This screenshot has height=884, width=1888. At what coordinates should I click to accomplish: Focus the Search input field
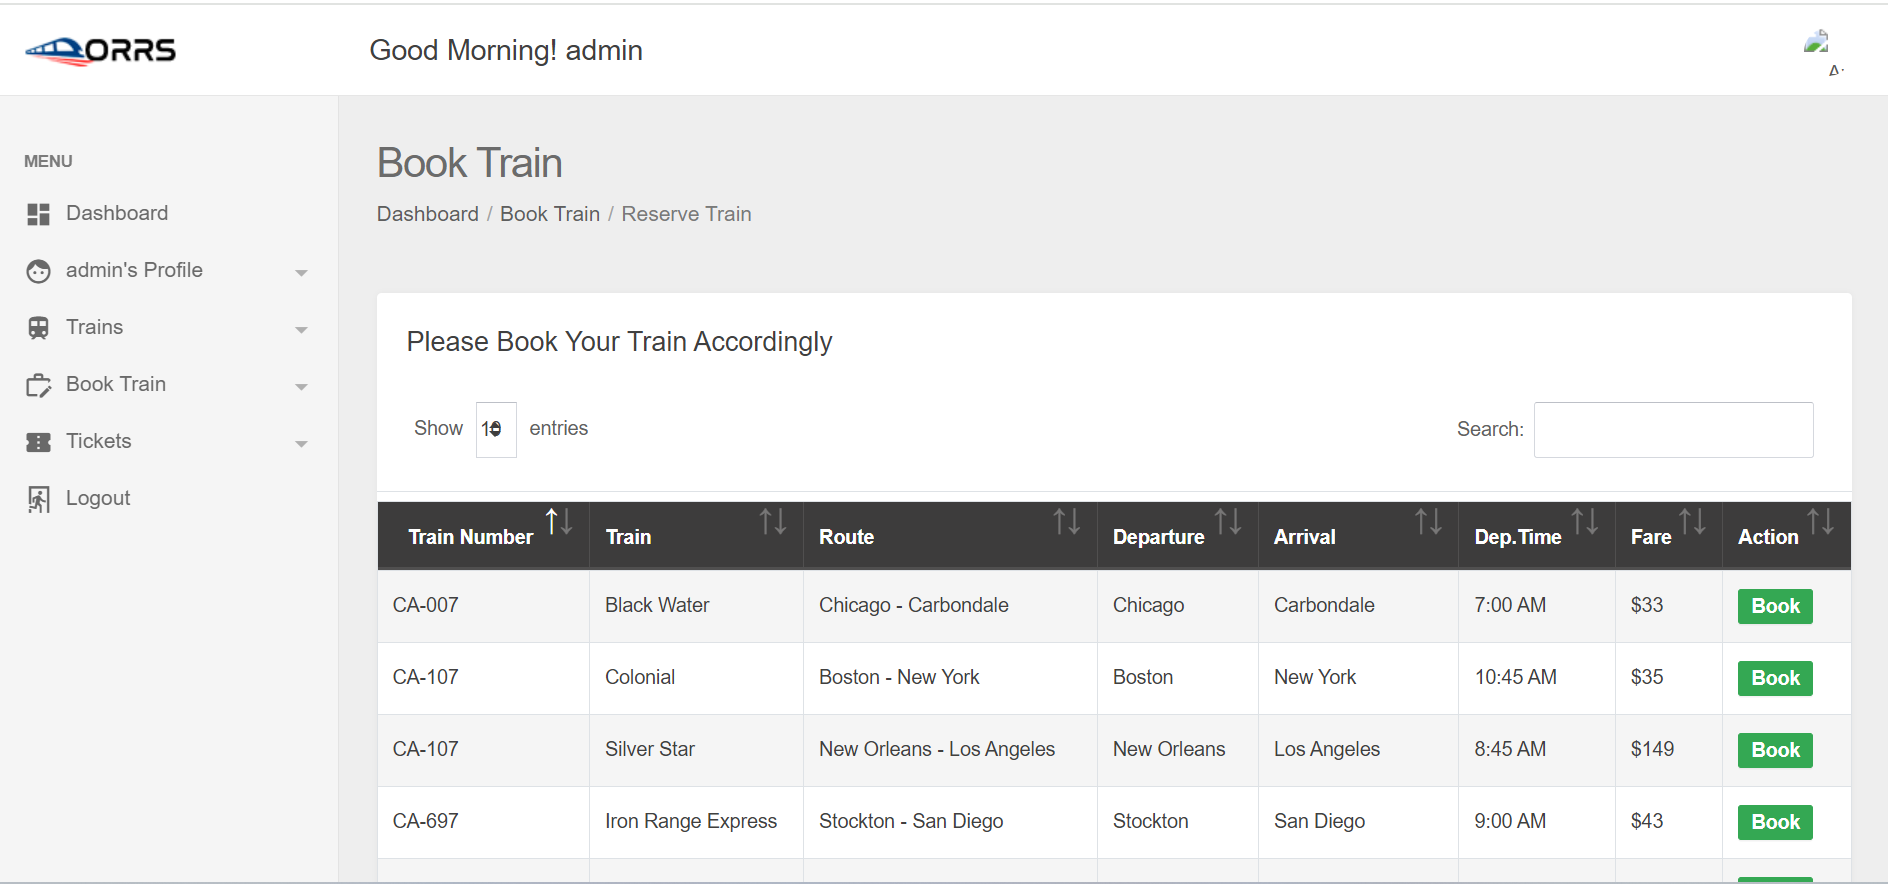pyautogui.click(x=1673, y=430)
